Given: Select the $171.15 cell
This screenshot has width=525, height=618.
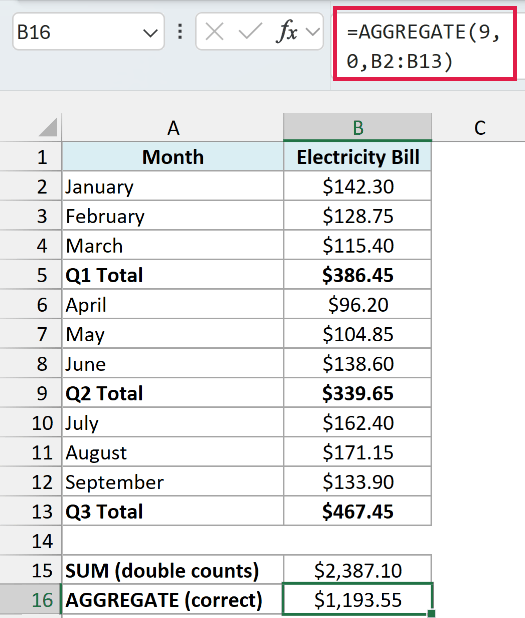Looking at the screenshot, I should click(357, 452).
